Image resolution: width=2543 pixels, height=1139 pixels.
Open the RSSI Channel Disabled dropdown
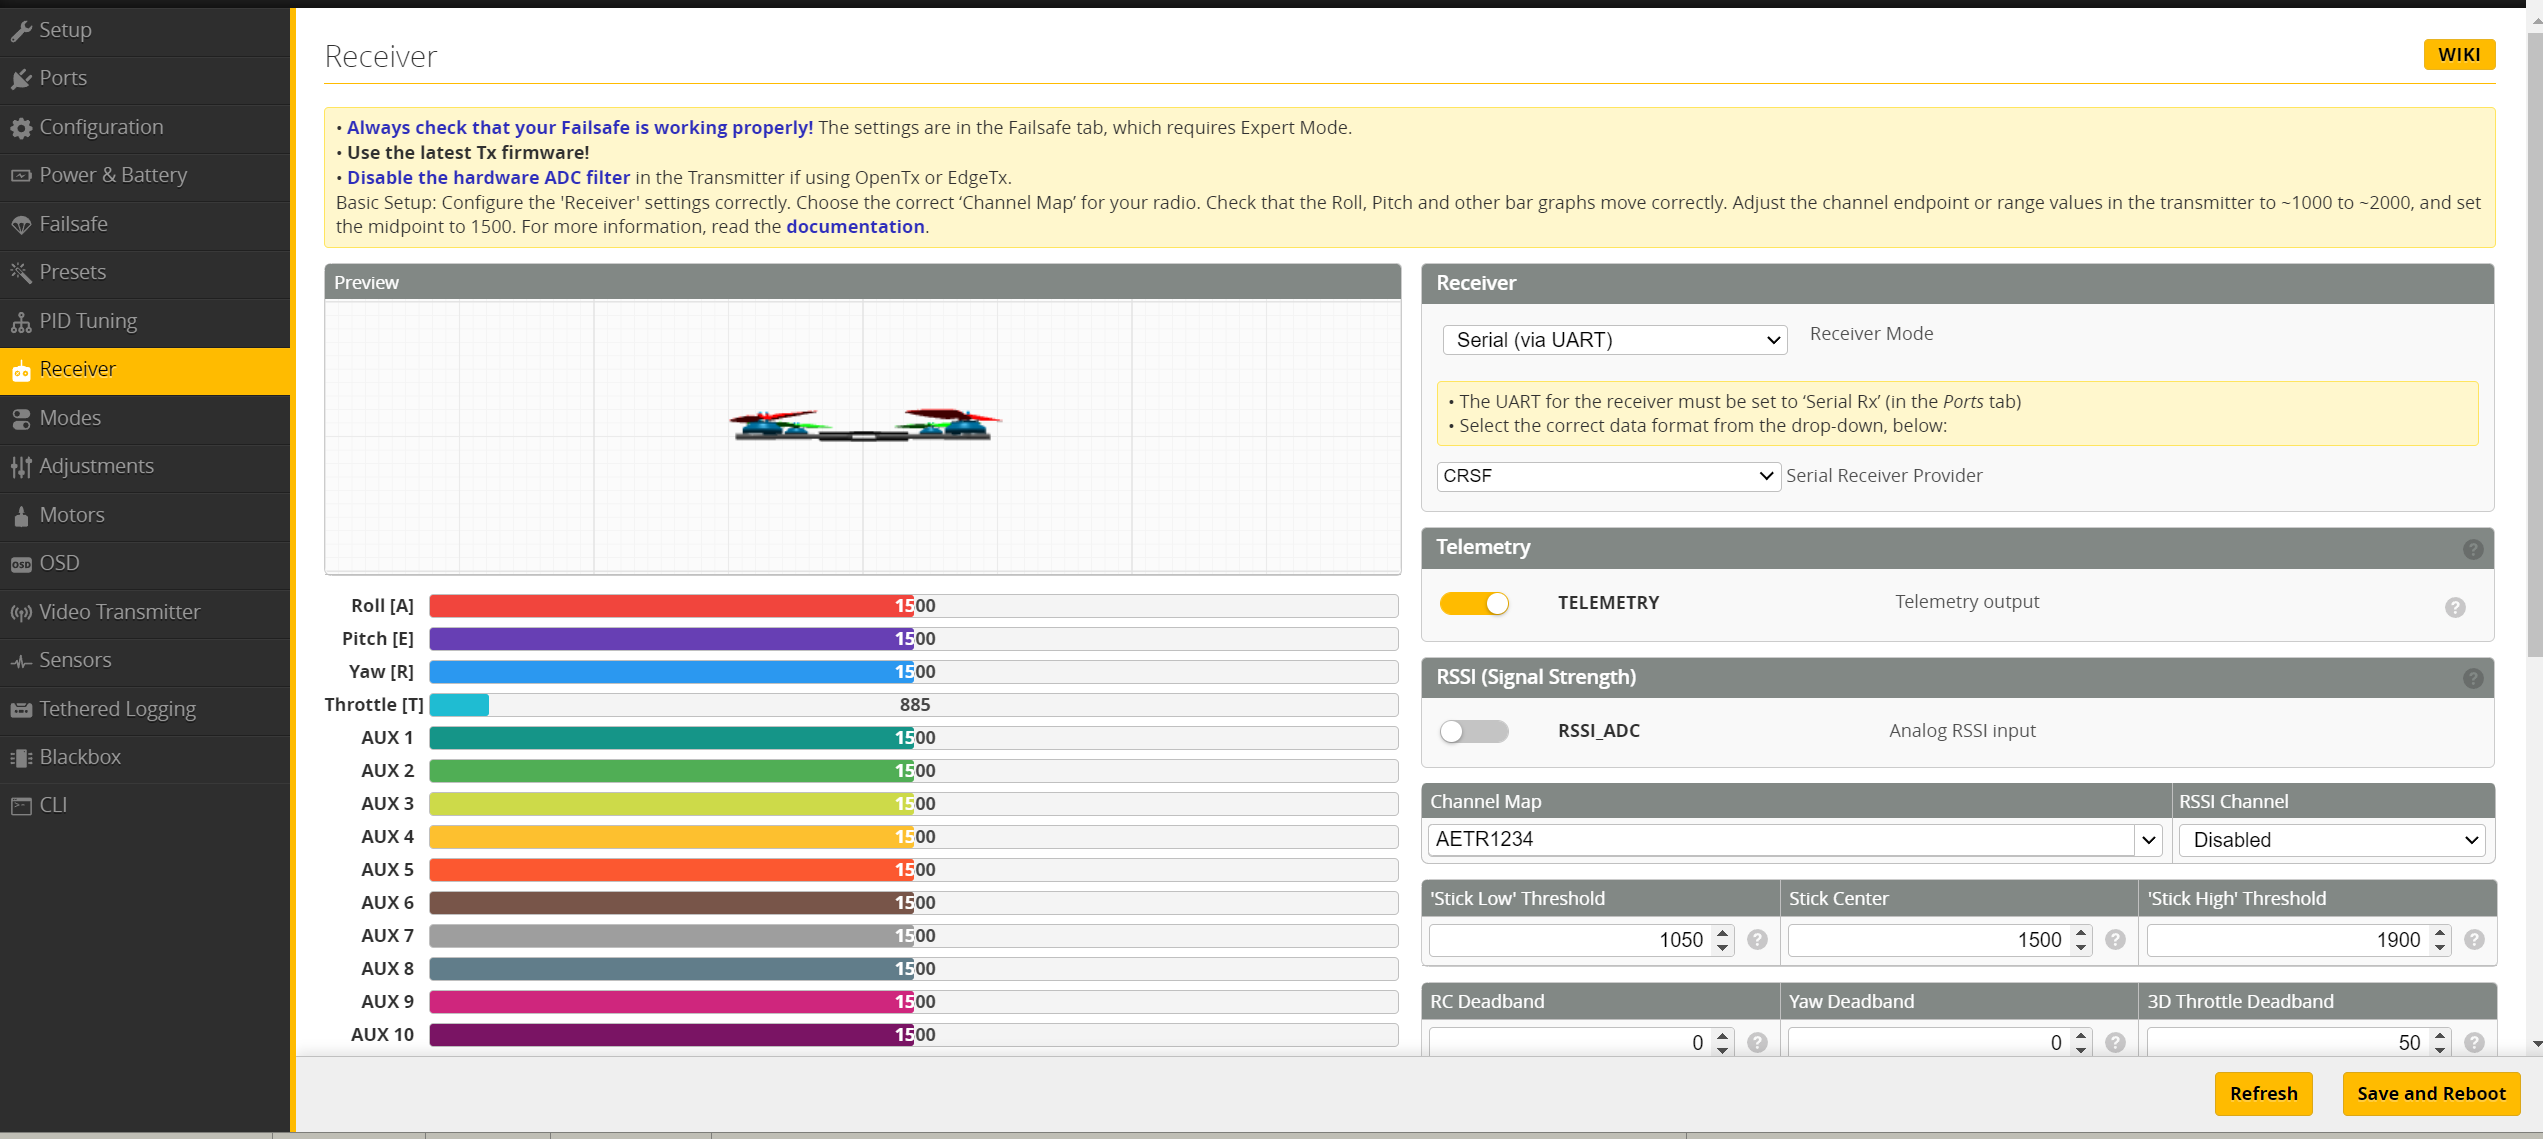click(x=2334, y=840)
